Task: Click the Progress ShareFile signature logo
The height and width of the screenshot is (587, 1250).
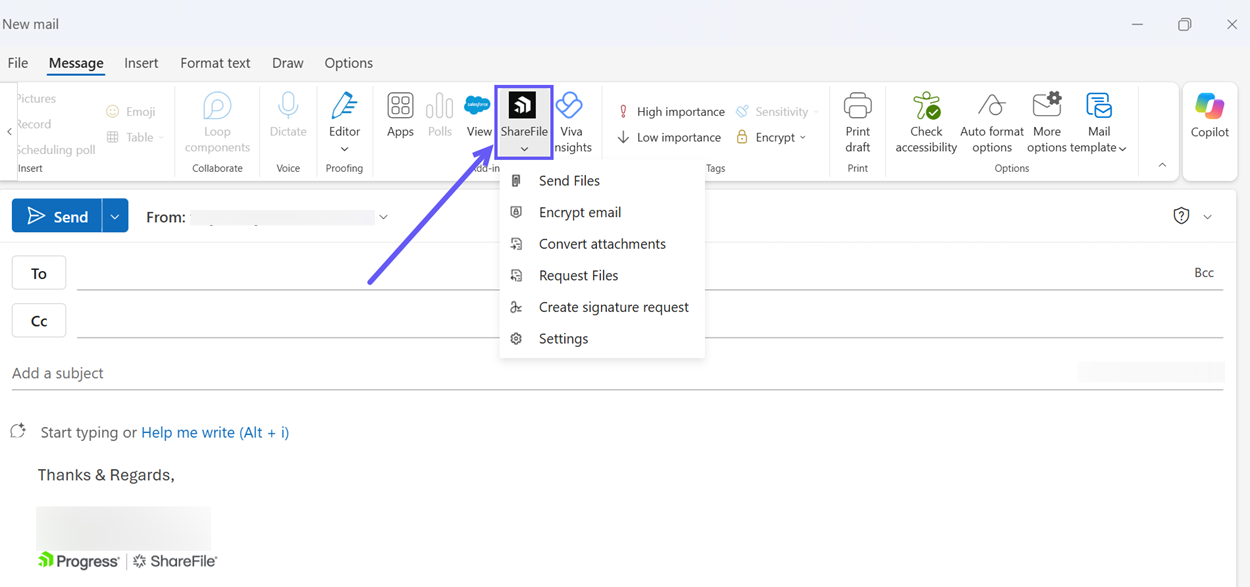Action: coord(127,561)
